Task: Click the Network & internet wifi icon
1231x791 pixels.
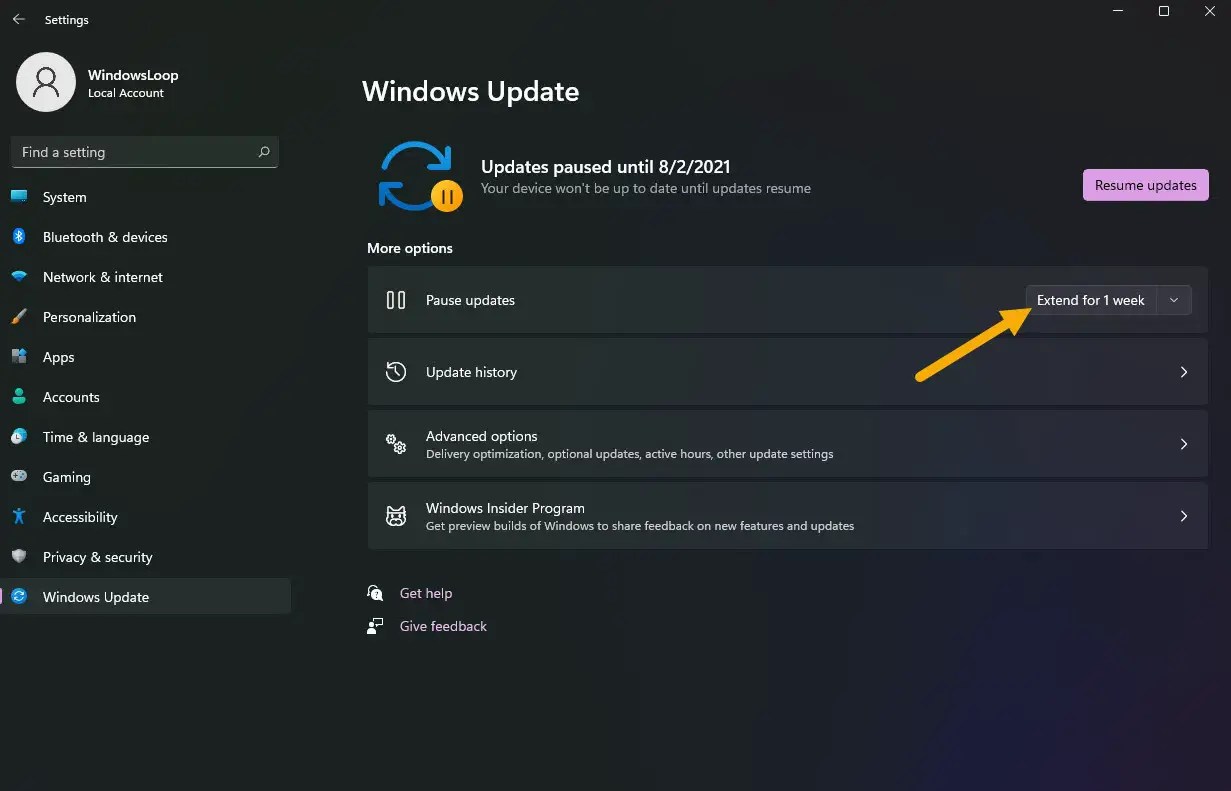Action: click(x=19, y=277)
